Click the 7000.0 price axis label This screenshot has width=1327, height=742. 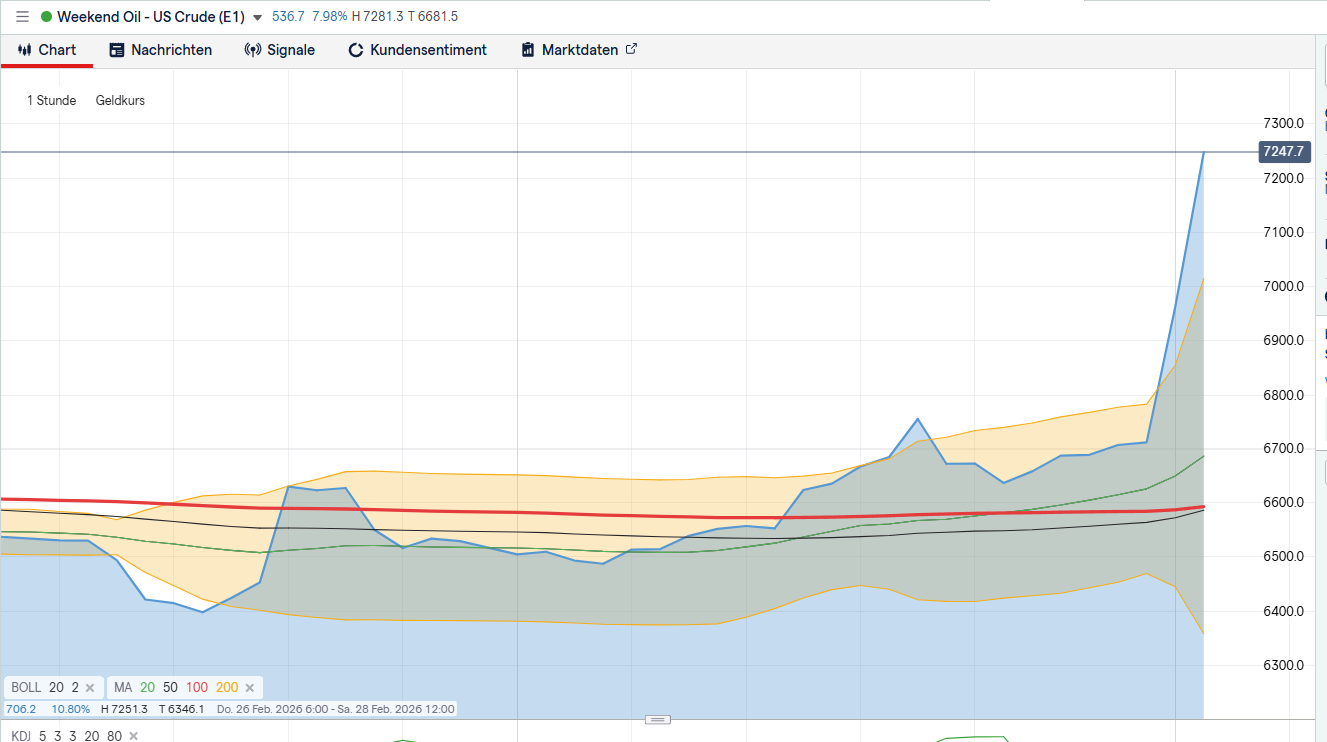click(x=1284, y=286)
